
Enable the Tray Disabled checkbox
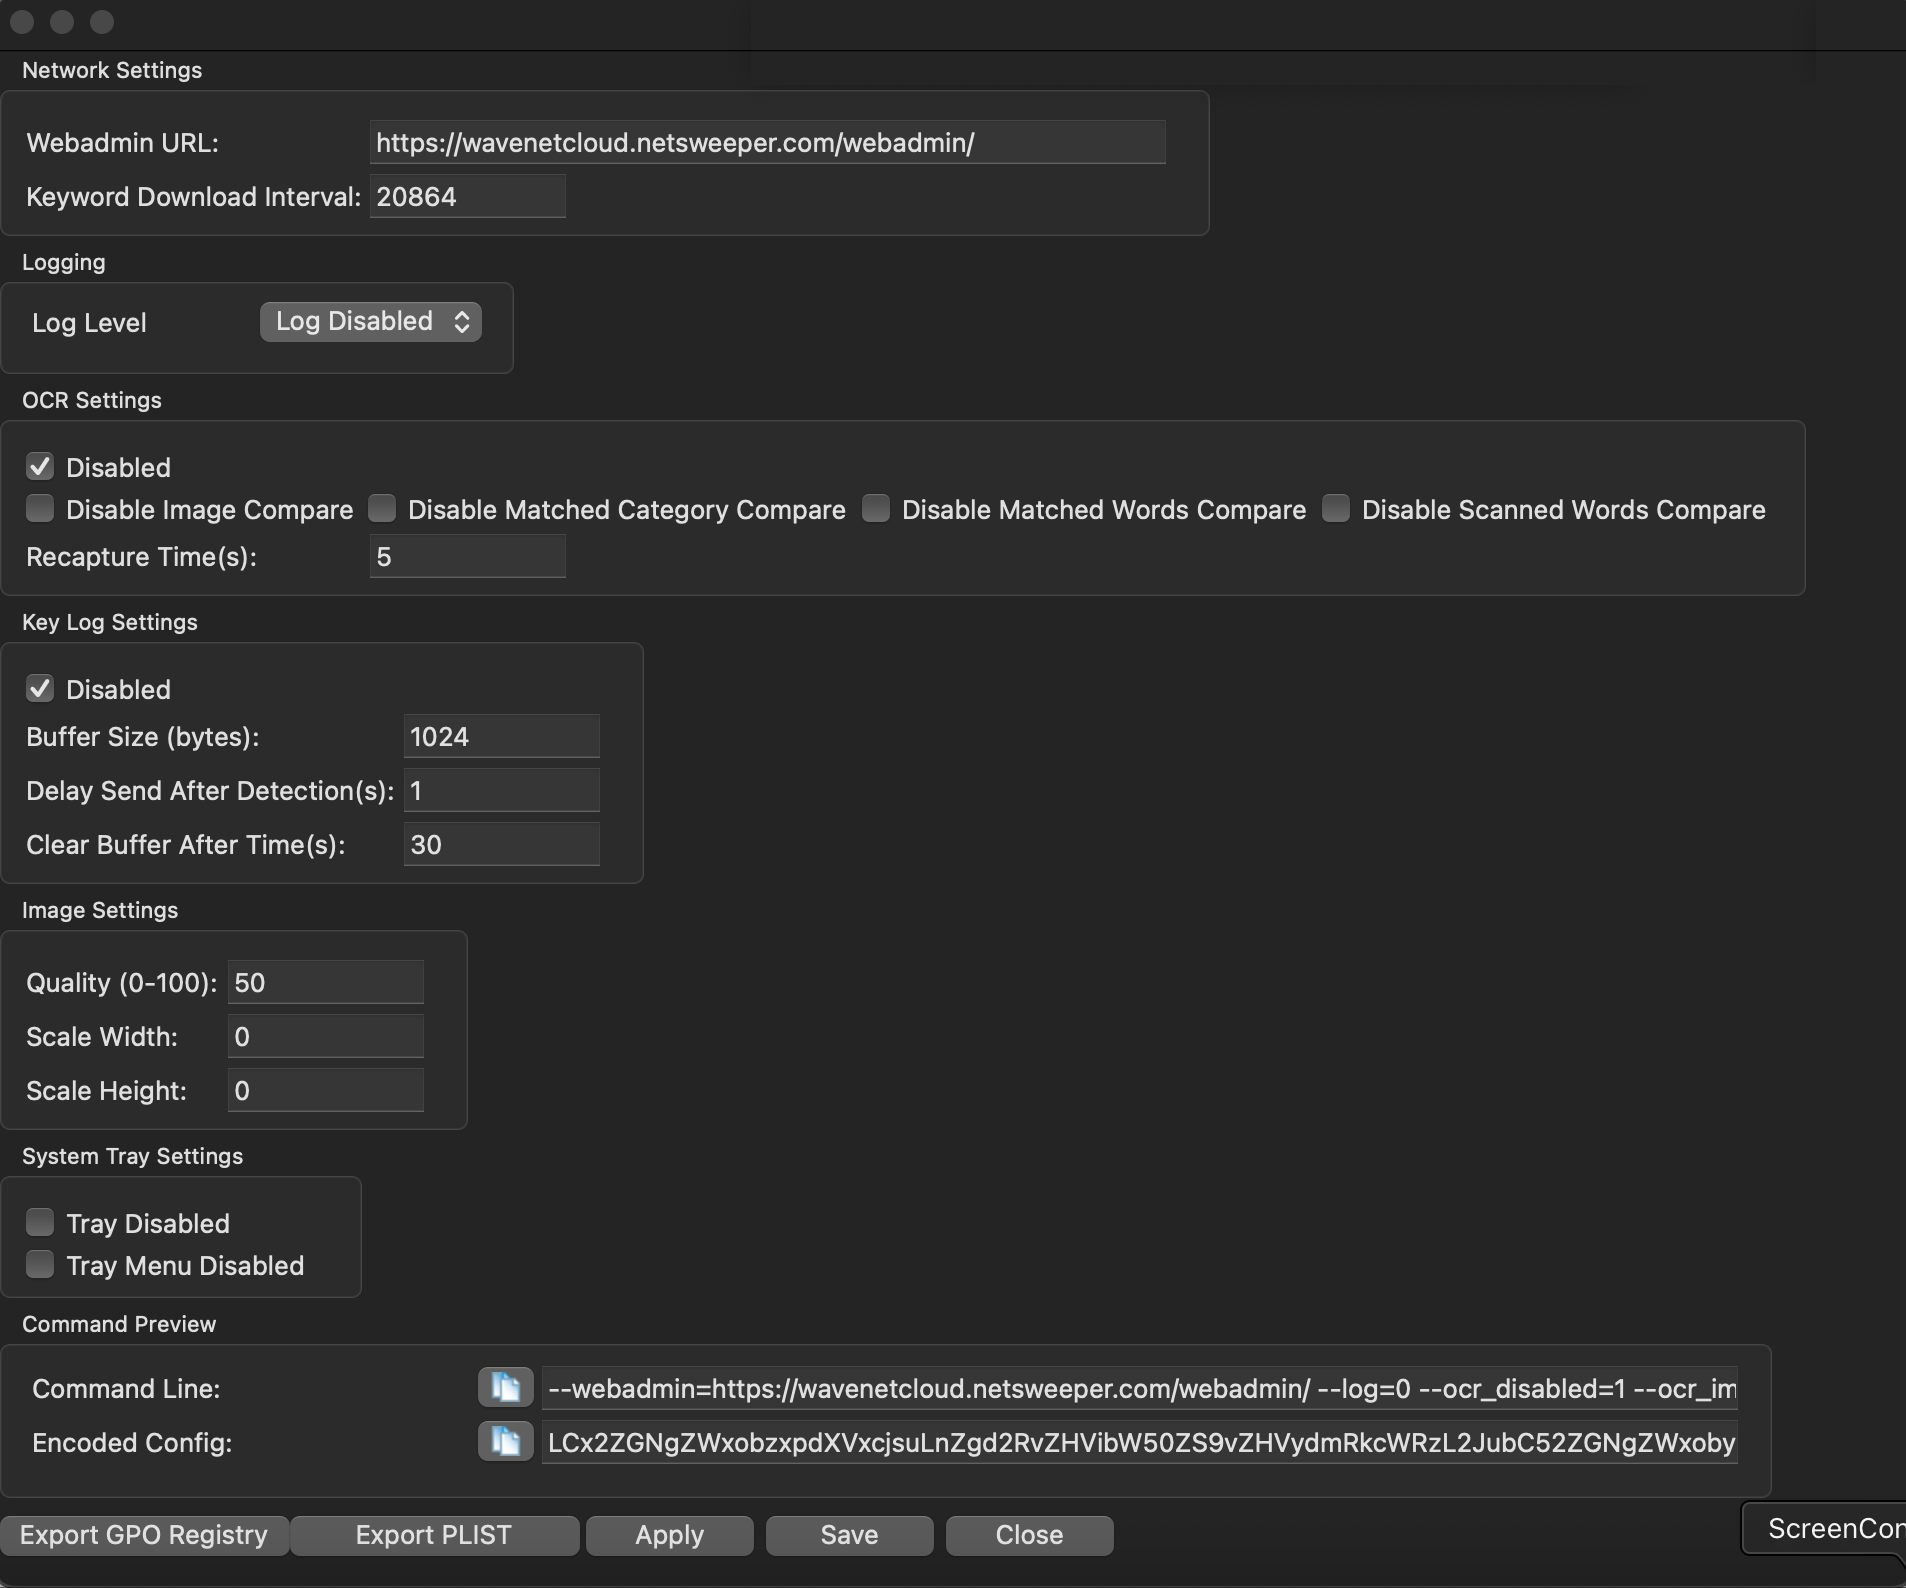click(40, 1223)
